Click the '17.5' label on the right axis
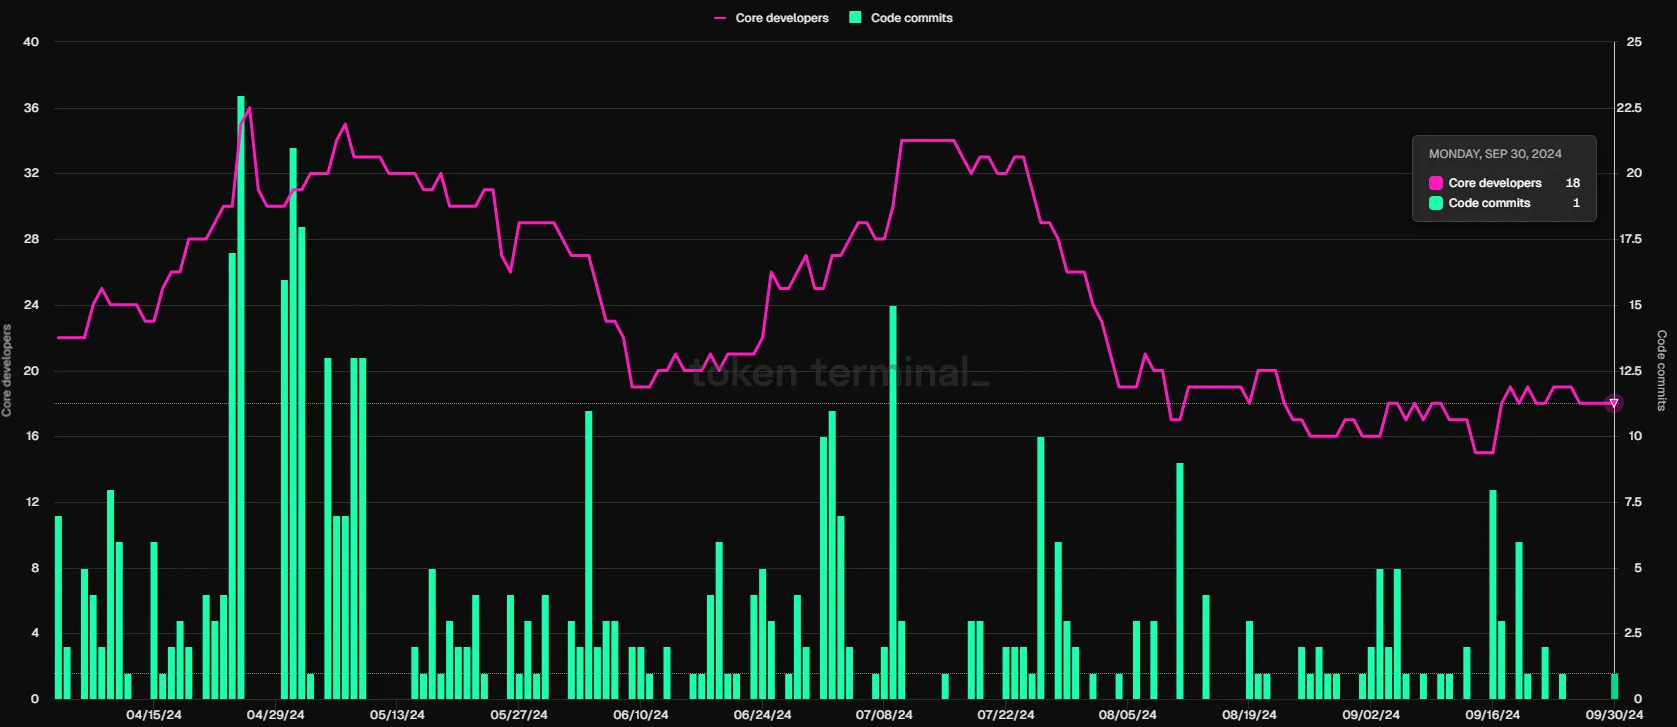The height and width of the screenshot is (727, 1677). tap(1629, 239)
